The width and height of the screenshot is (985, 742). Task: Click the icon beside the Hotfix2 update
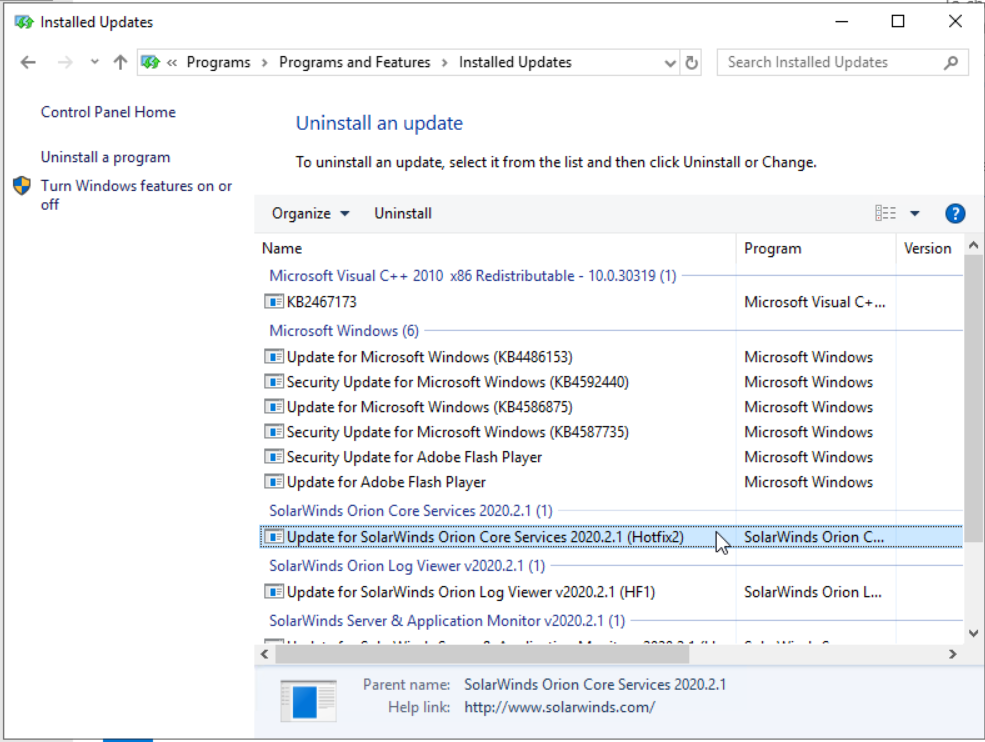pos(273,537)
